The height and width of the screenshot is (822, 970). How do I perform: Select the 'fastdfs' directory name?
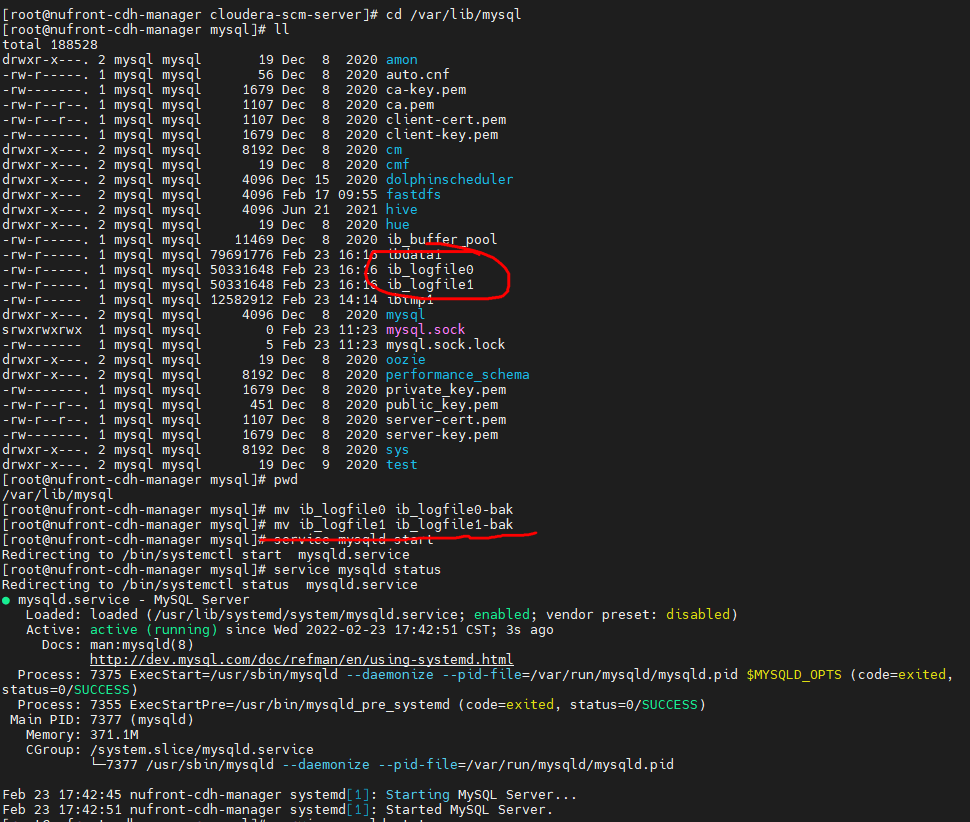[x=413, y=194]
